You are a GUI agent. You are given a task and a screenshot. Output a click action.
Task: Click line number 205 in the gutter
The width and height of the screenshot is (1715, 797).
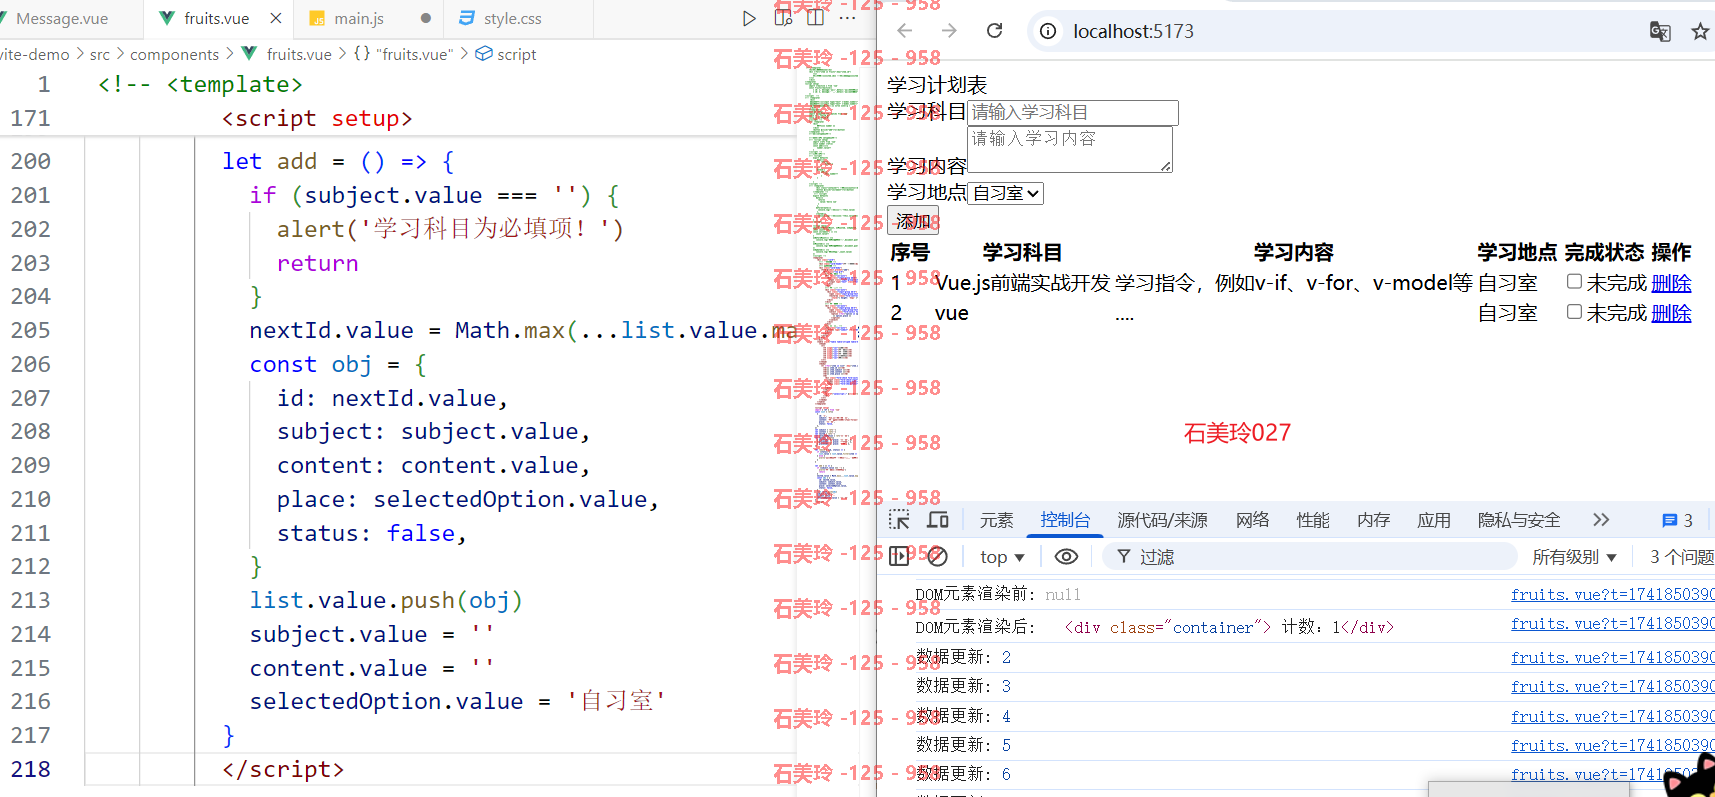[31, 330]
